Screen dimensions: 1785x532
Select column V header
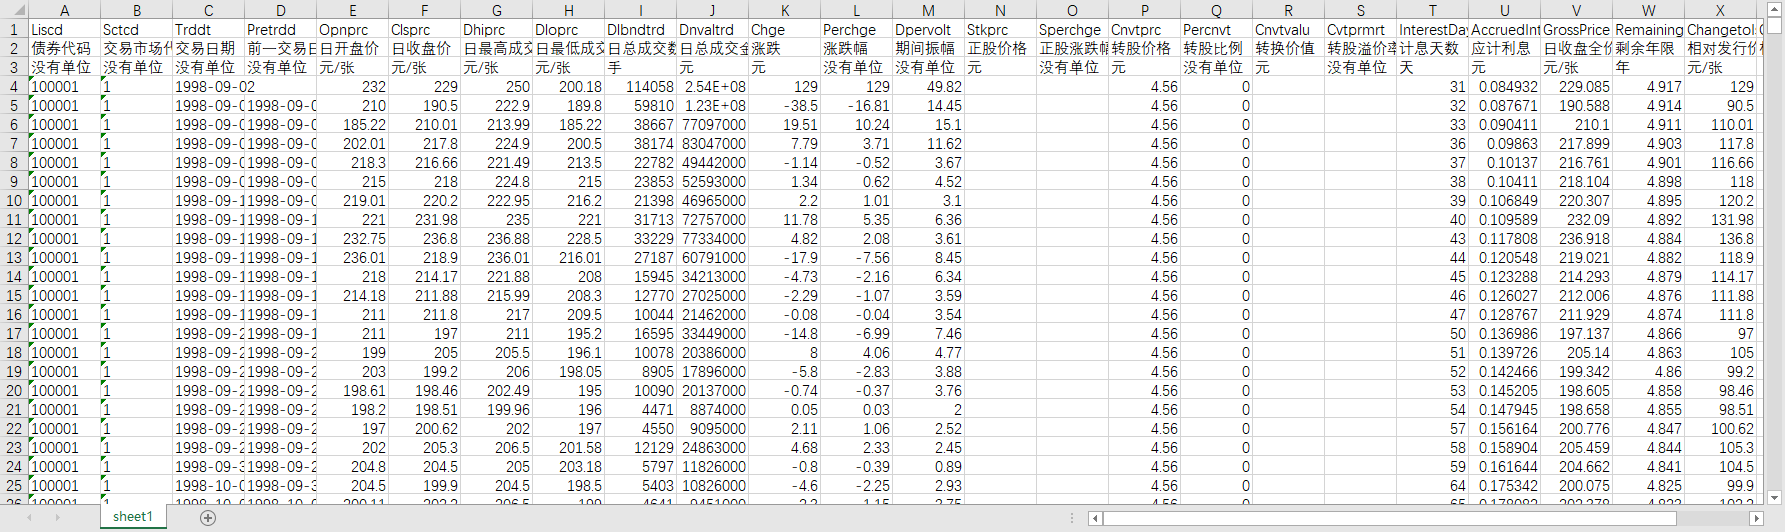pos(1577,11)
